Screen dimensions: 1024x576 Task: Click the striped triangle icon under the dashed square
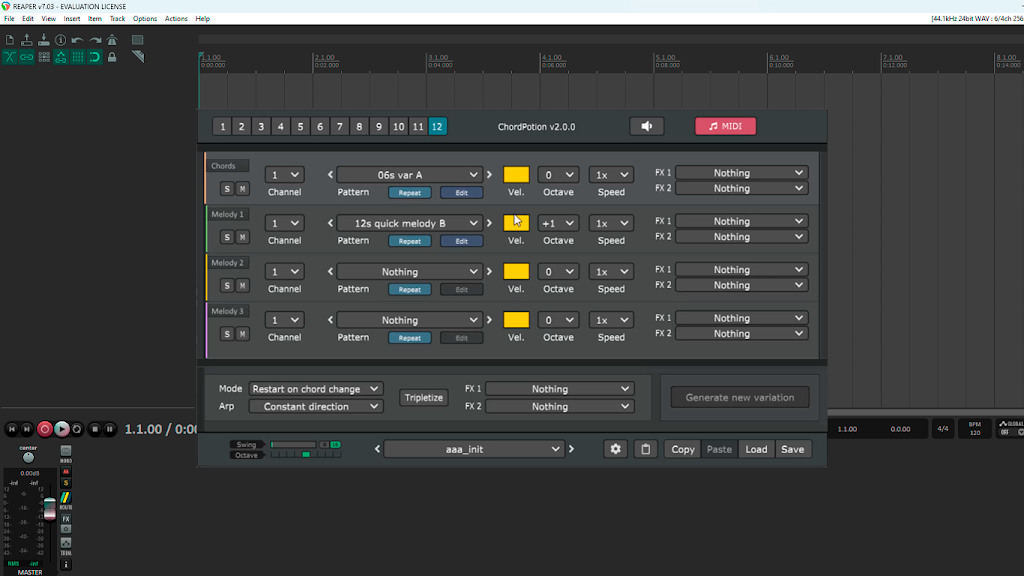[137, 57]
